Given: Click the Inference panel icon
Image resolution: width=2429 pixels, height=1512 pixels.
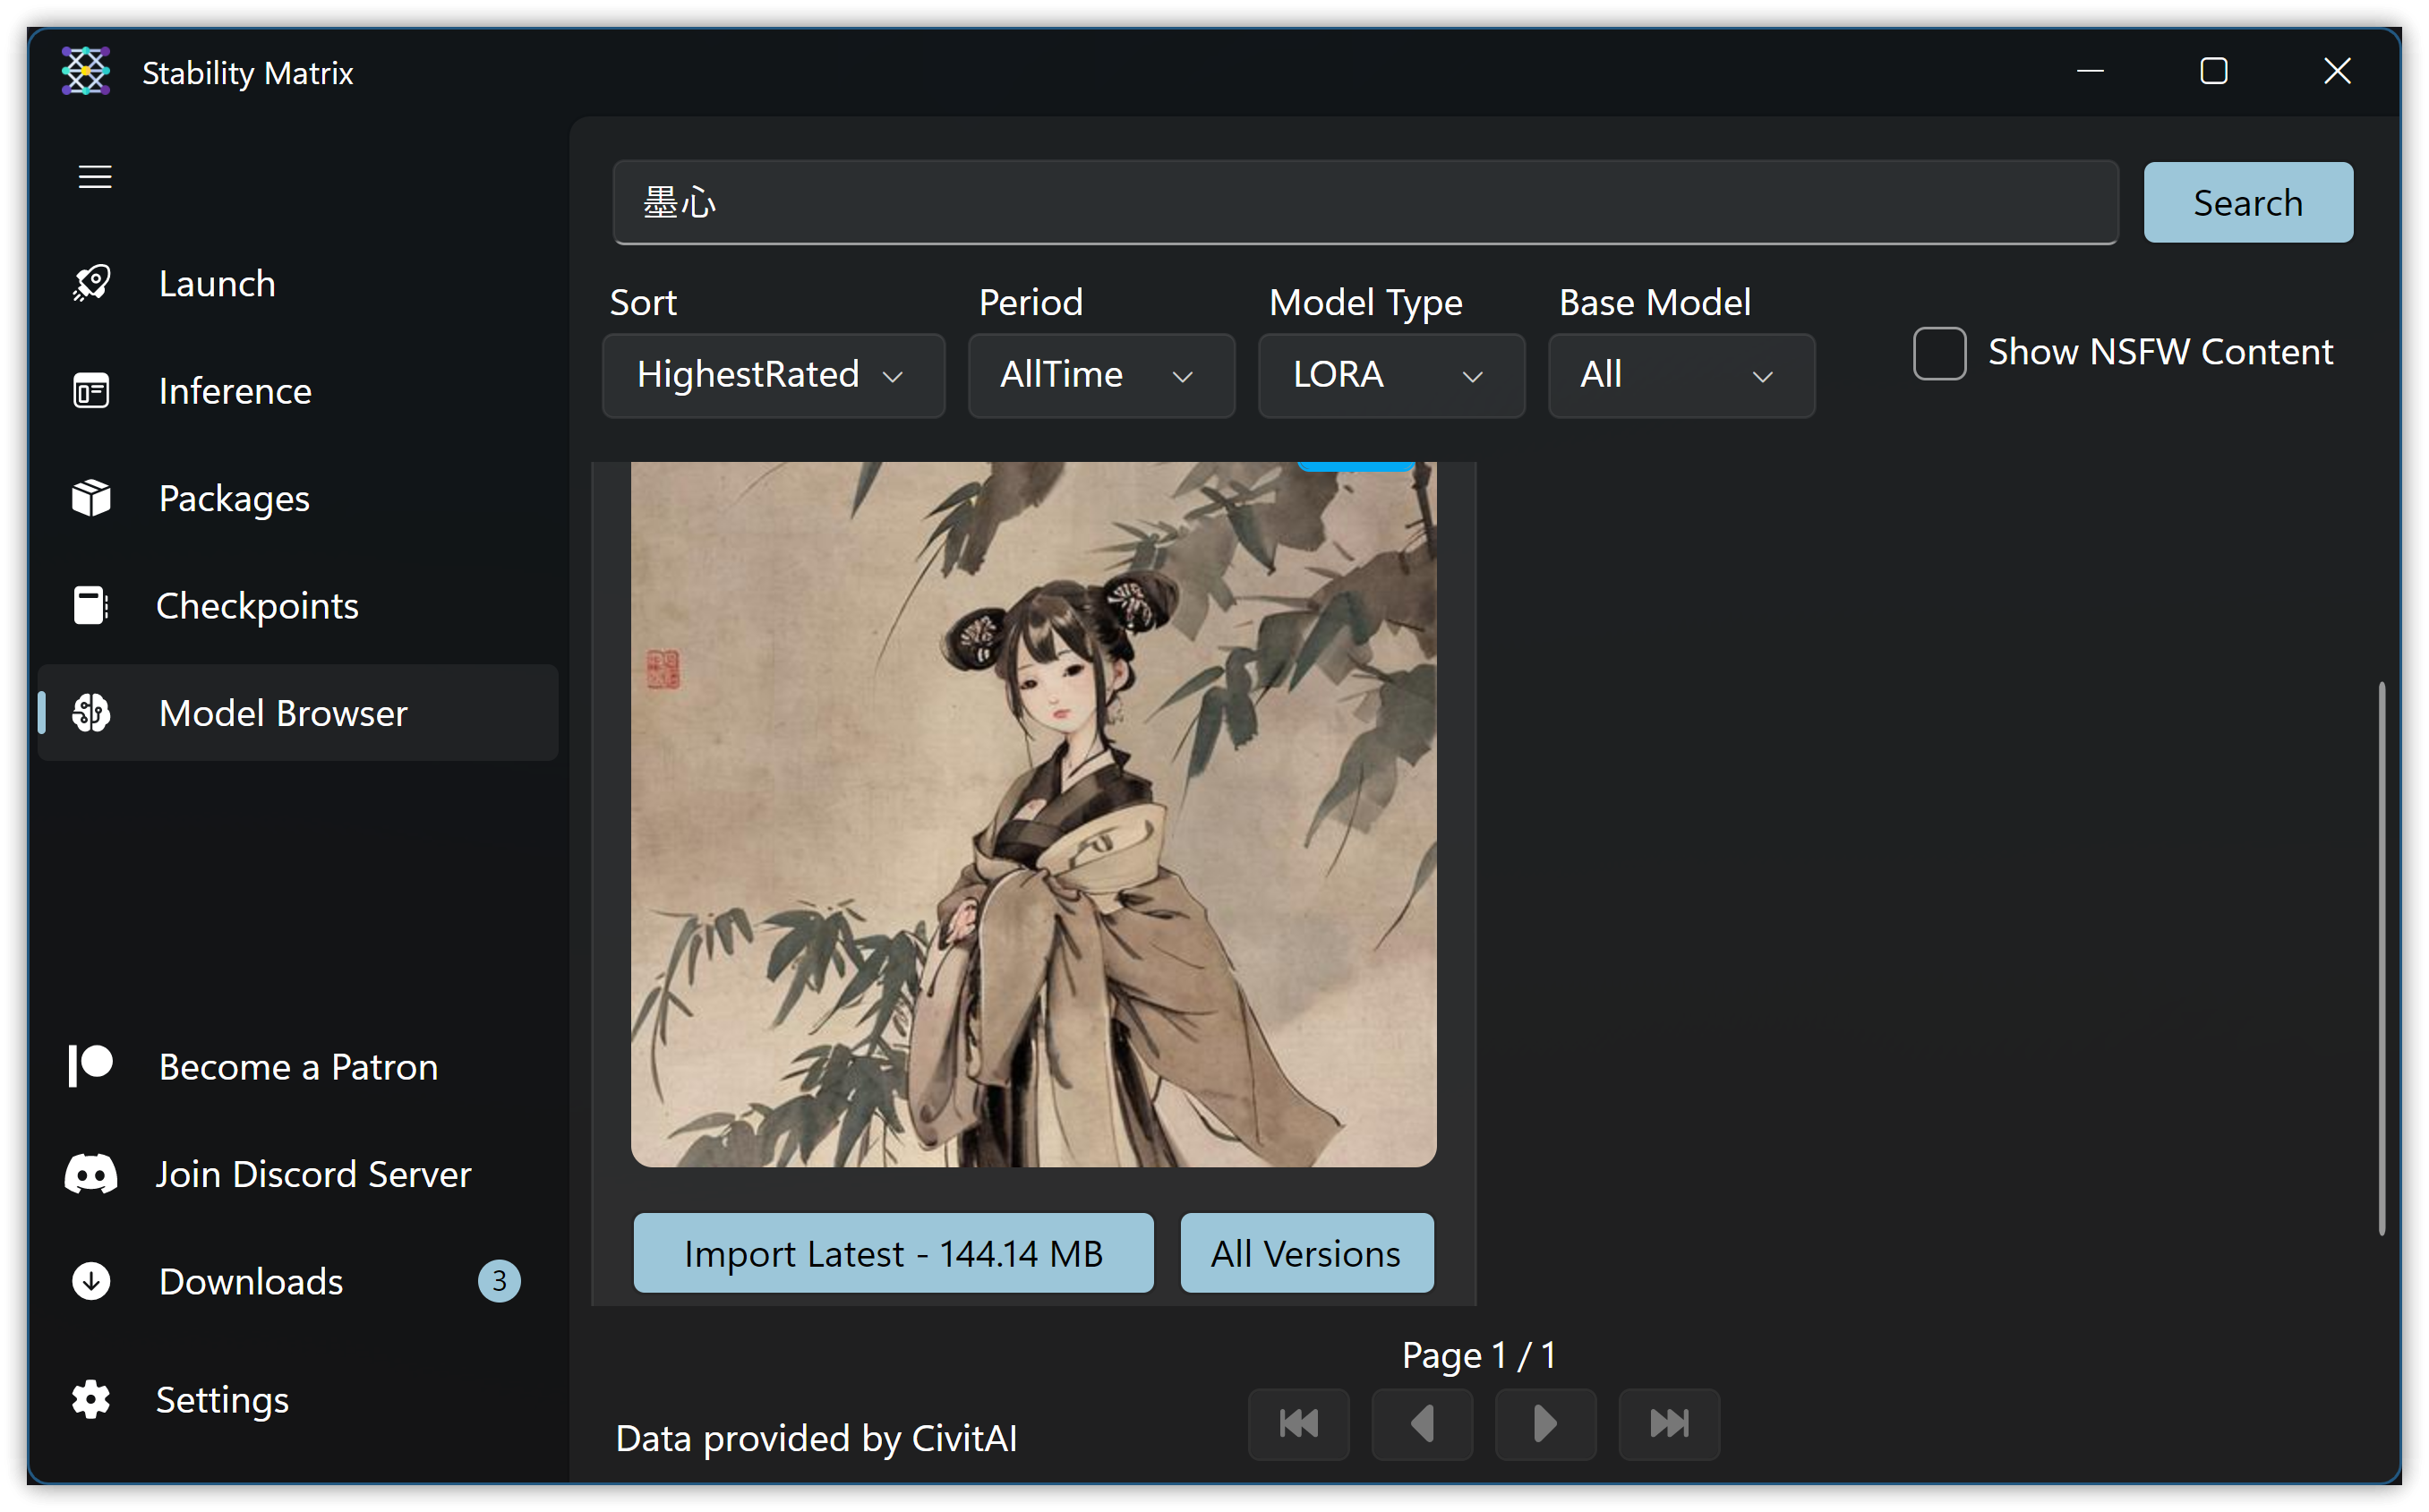Looking at the screenshot, I should (x=91, y=391).
